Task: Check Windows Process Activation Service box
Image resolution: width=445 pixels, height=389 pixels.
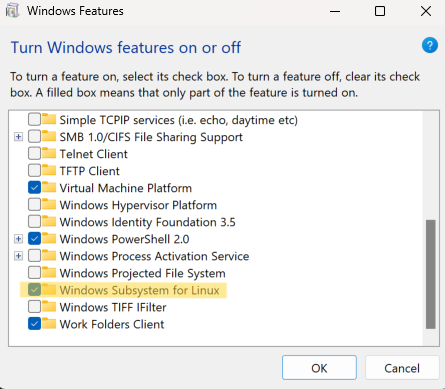Action: tap(34, 256)
